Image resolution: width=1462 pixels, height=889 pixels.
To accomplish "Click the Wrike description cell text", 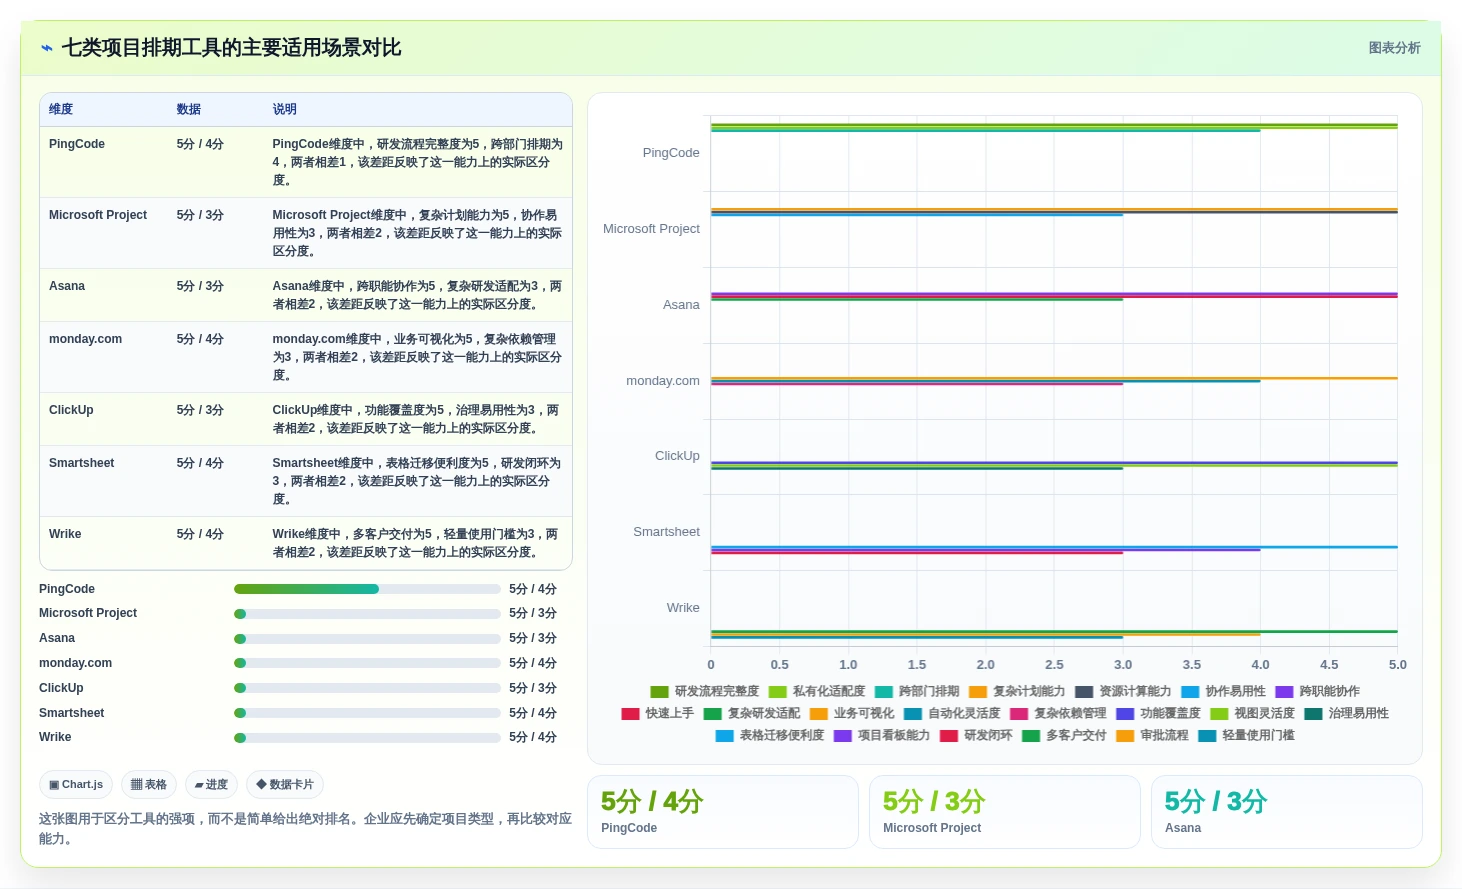I will click(415, 543).
